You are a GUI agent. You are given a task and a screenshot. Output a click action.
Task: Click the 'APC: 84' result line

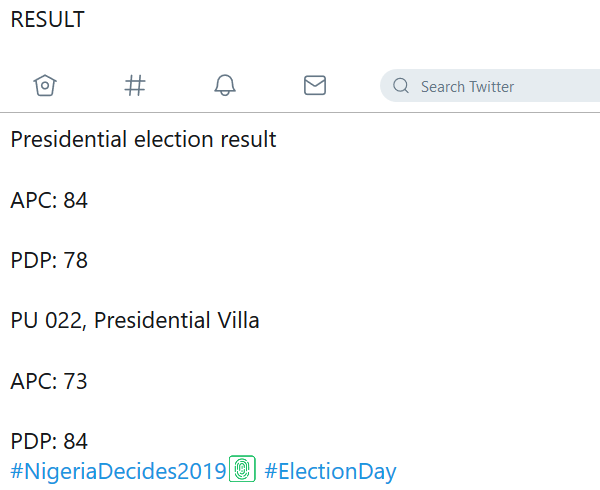coord(49,201)
